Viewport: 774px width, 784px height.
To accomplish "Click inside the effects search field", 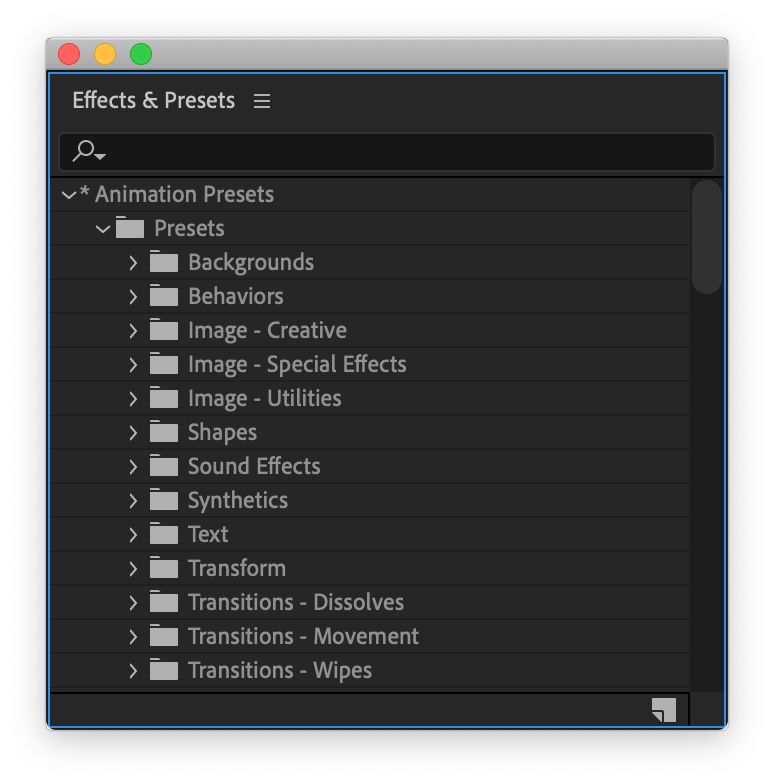I will (x=400, y=152).
